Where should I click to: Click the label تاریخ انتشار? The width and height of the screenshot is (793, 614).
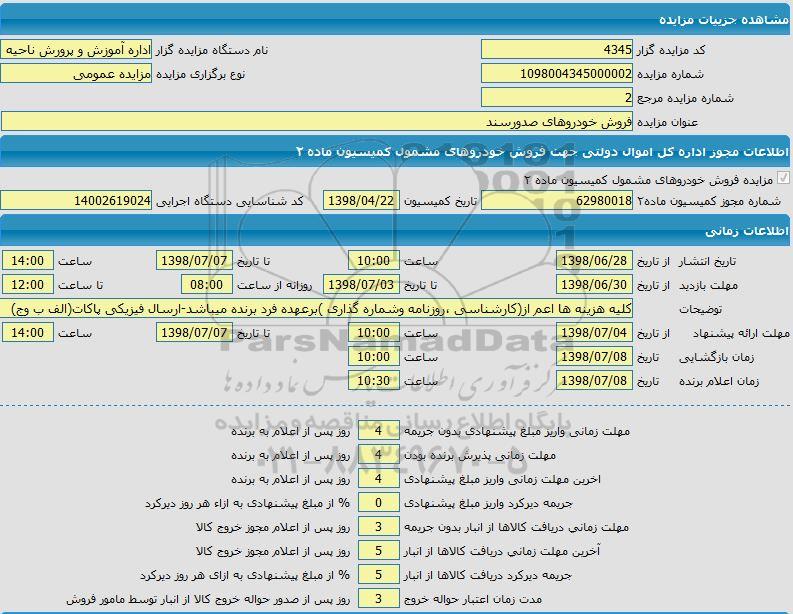click(x=707, y=261)
